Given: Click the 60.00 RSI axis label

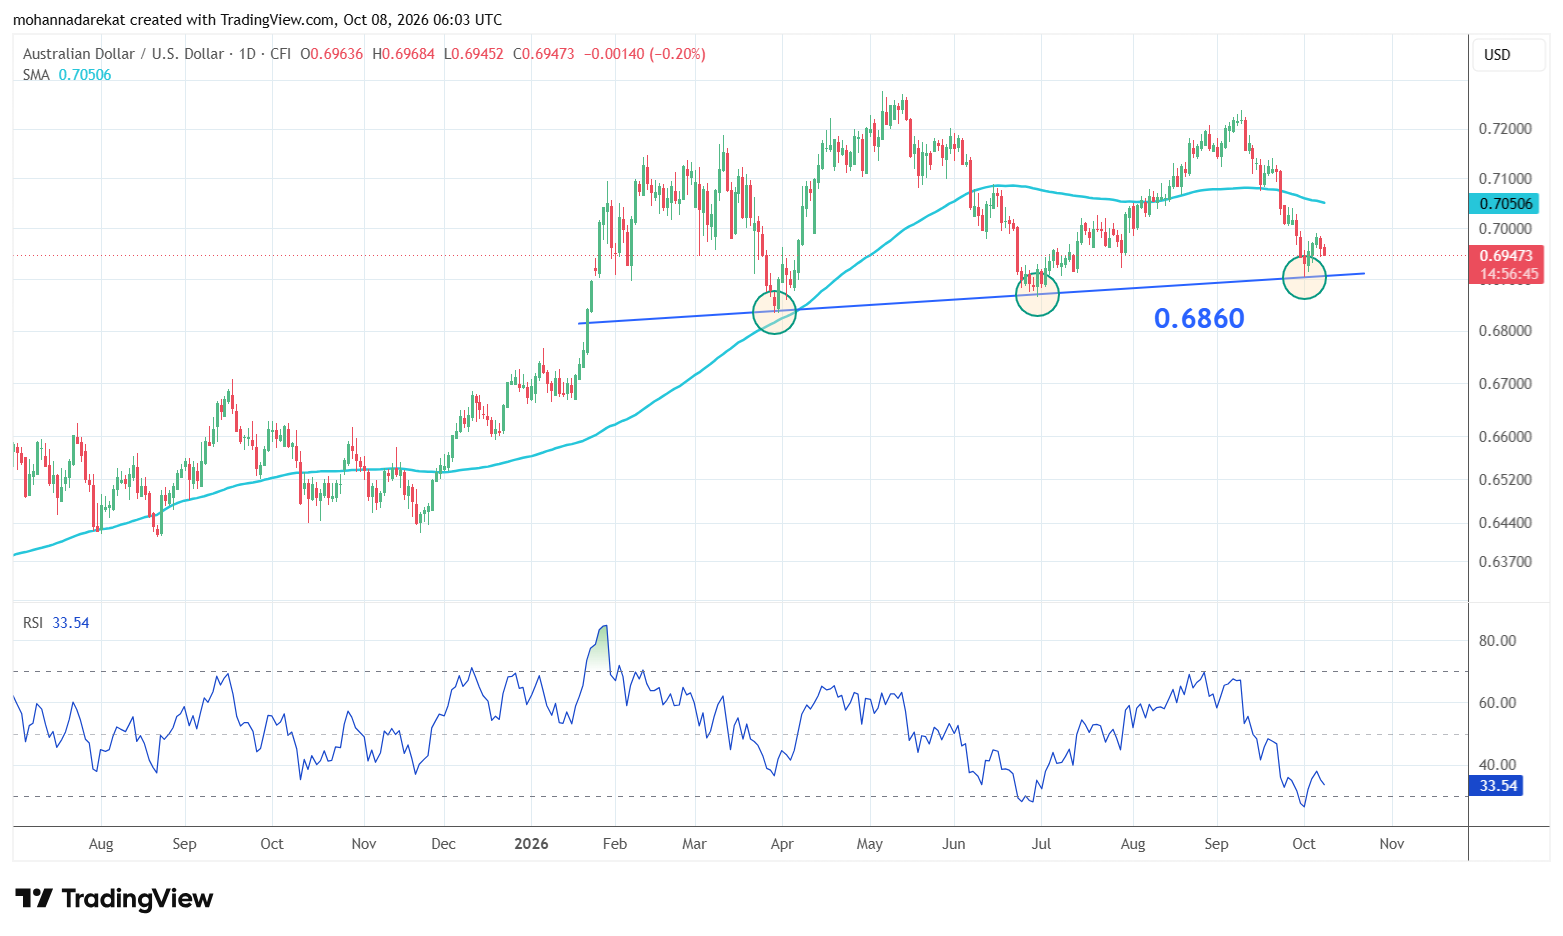Looking at the screenshot, I should pos(1497,703).
